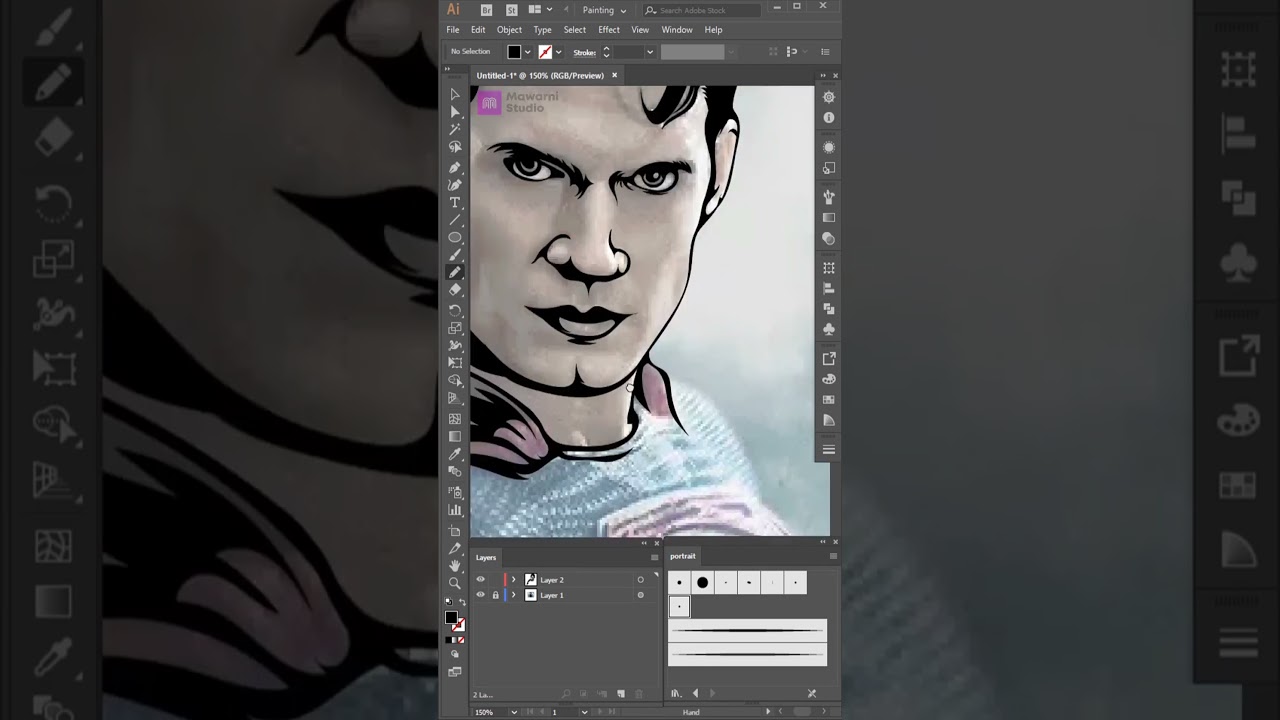
Task: Select the Pen tool
Action: pyautogui.click(x=455, y=167)
